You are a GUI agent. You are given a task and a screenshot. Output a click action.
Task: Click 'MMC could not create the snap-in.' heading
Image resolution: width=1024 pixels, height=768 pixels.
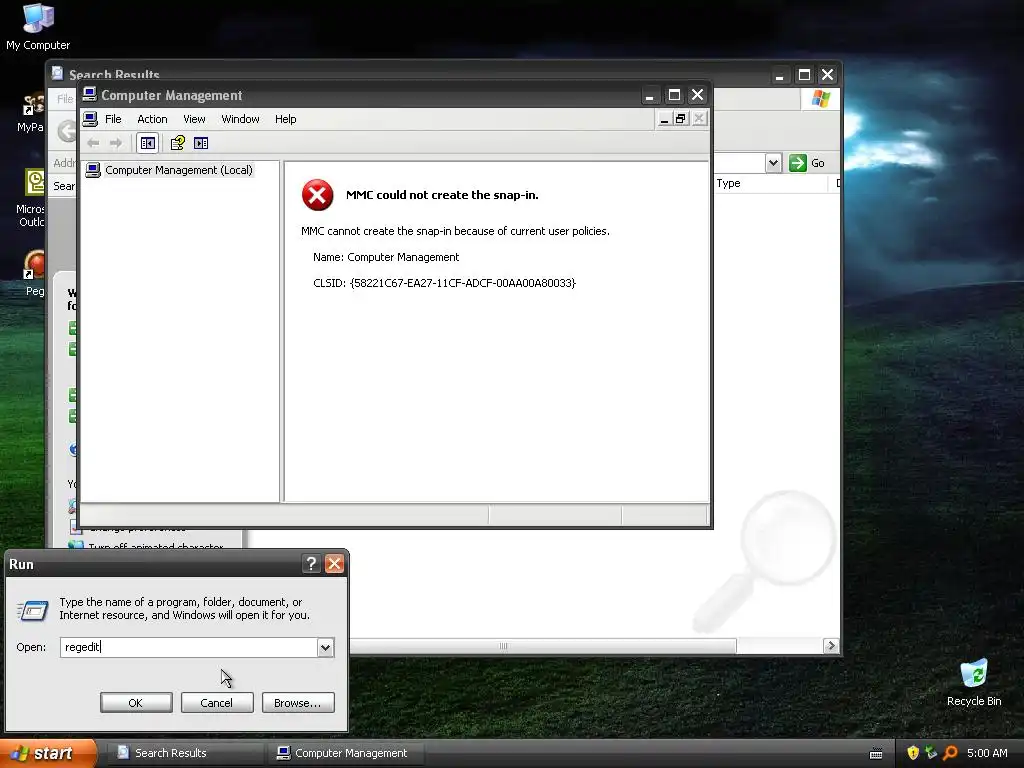pyautogui.click(x=442, y=195)
